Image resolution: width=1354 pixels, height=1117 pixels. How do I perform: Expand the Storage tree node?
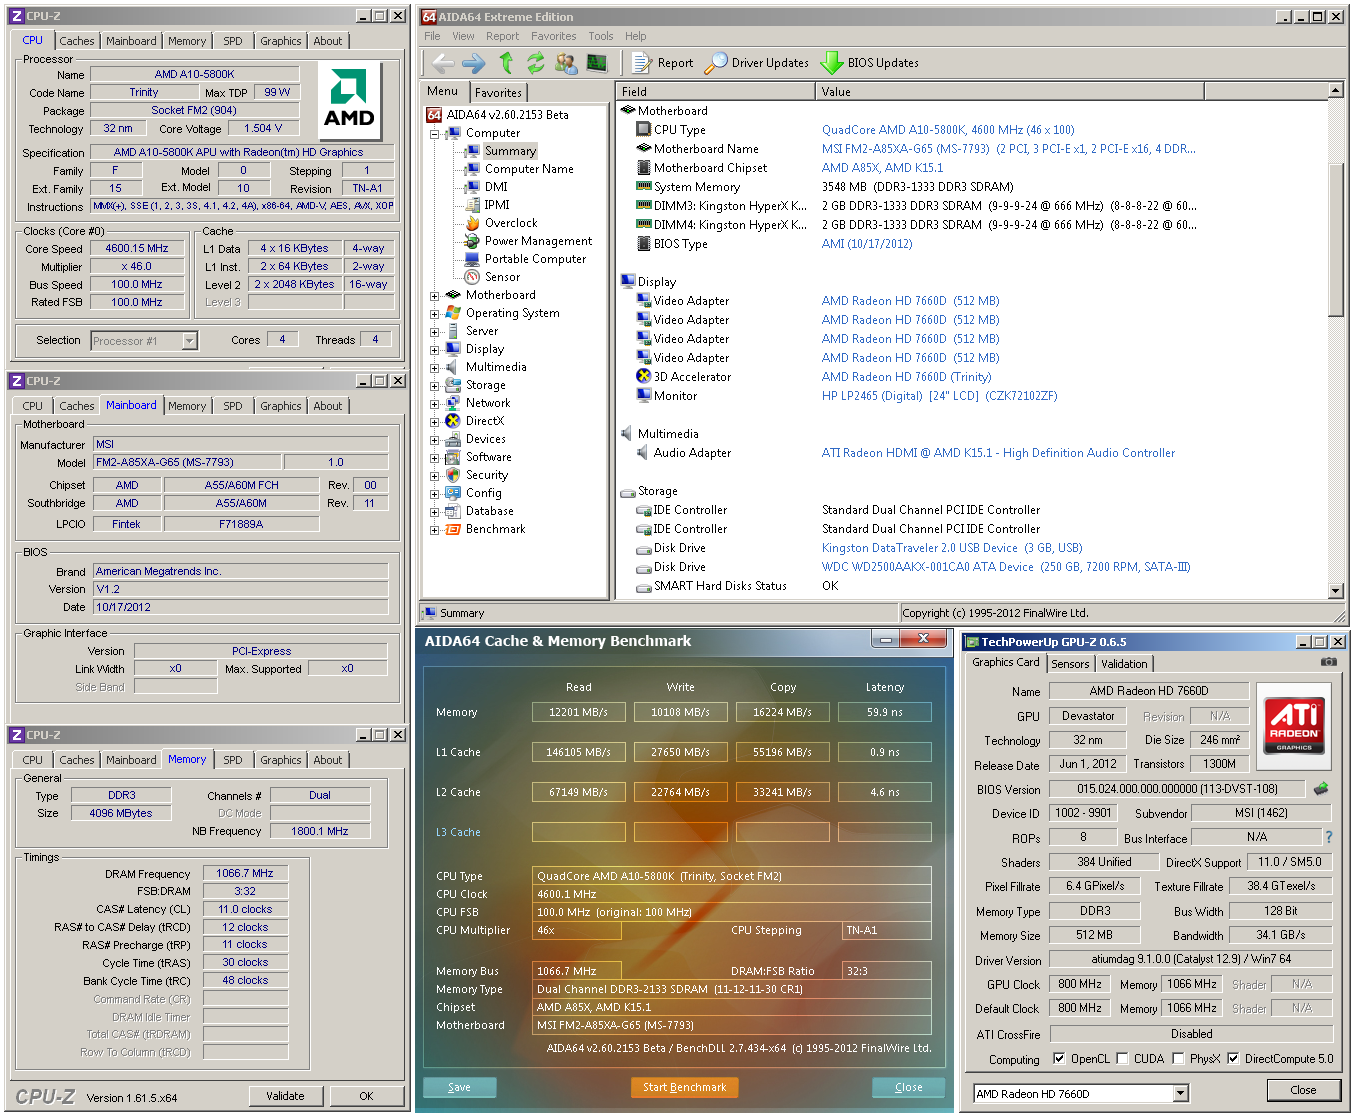click(x=434, y=385)
